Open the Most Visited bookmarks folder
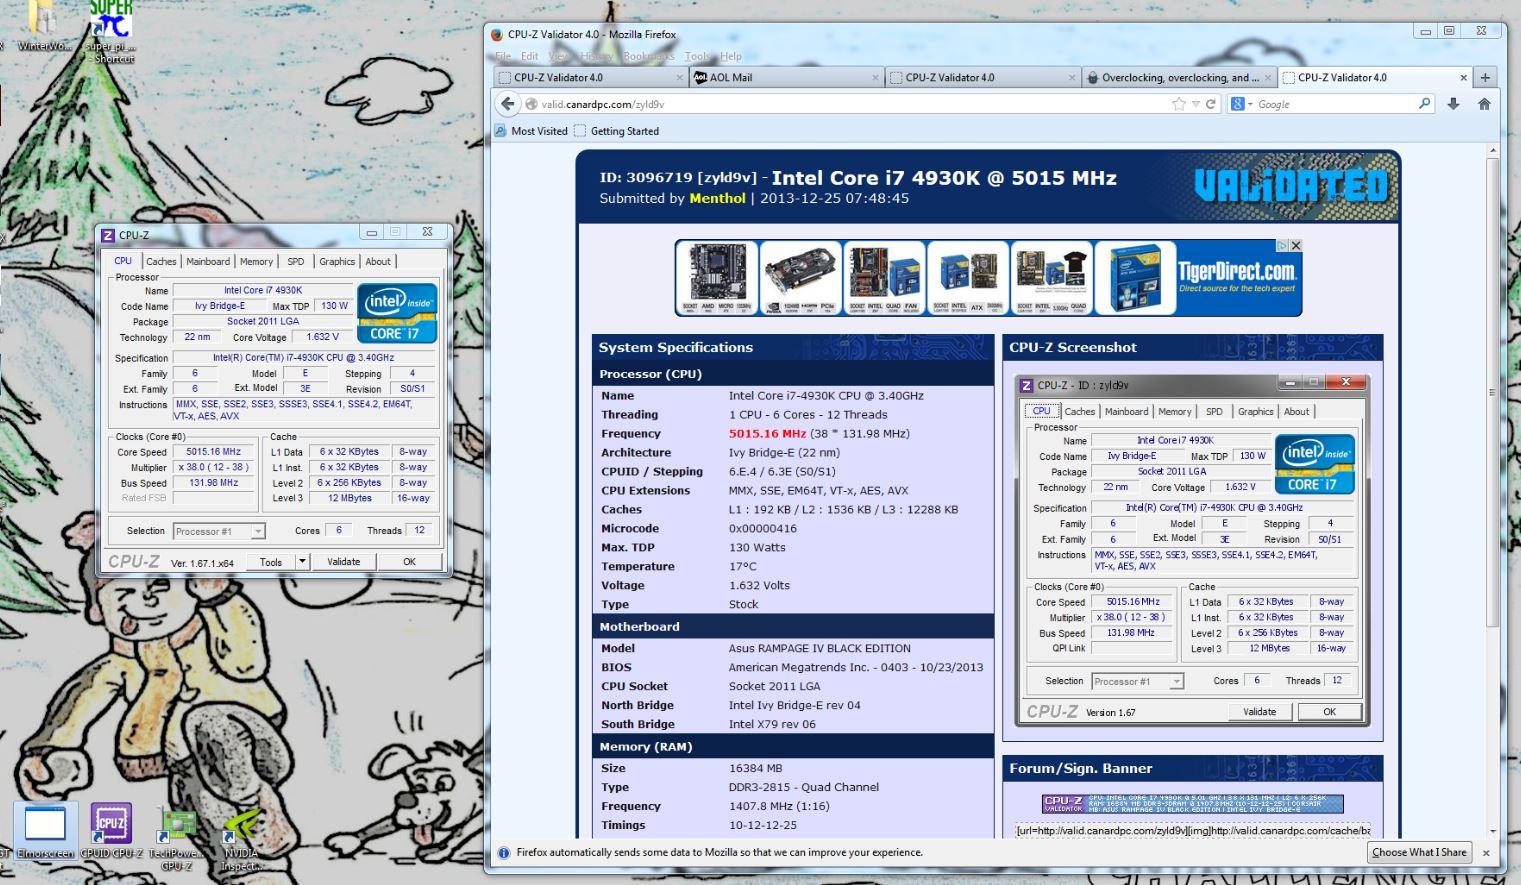The width and height of the screenshot is (1521, 885). (531, 131)
